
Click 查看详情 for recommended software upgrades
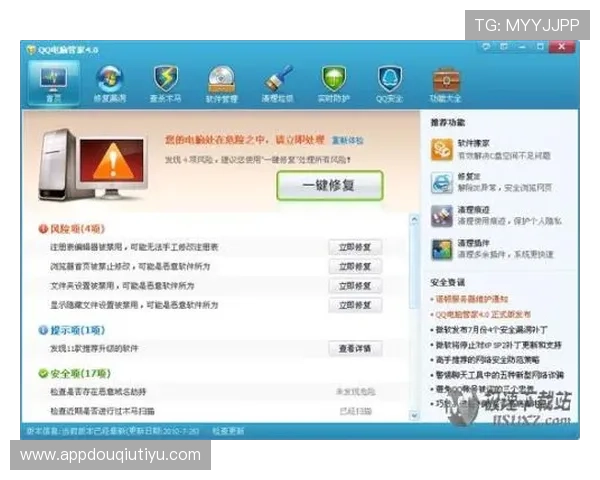tap(355, 348)
